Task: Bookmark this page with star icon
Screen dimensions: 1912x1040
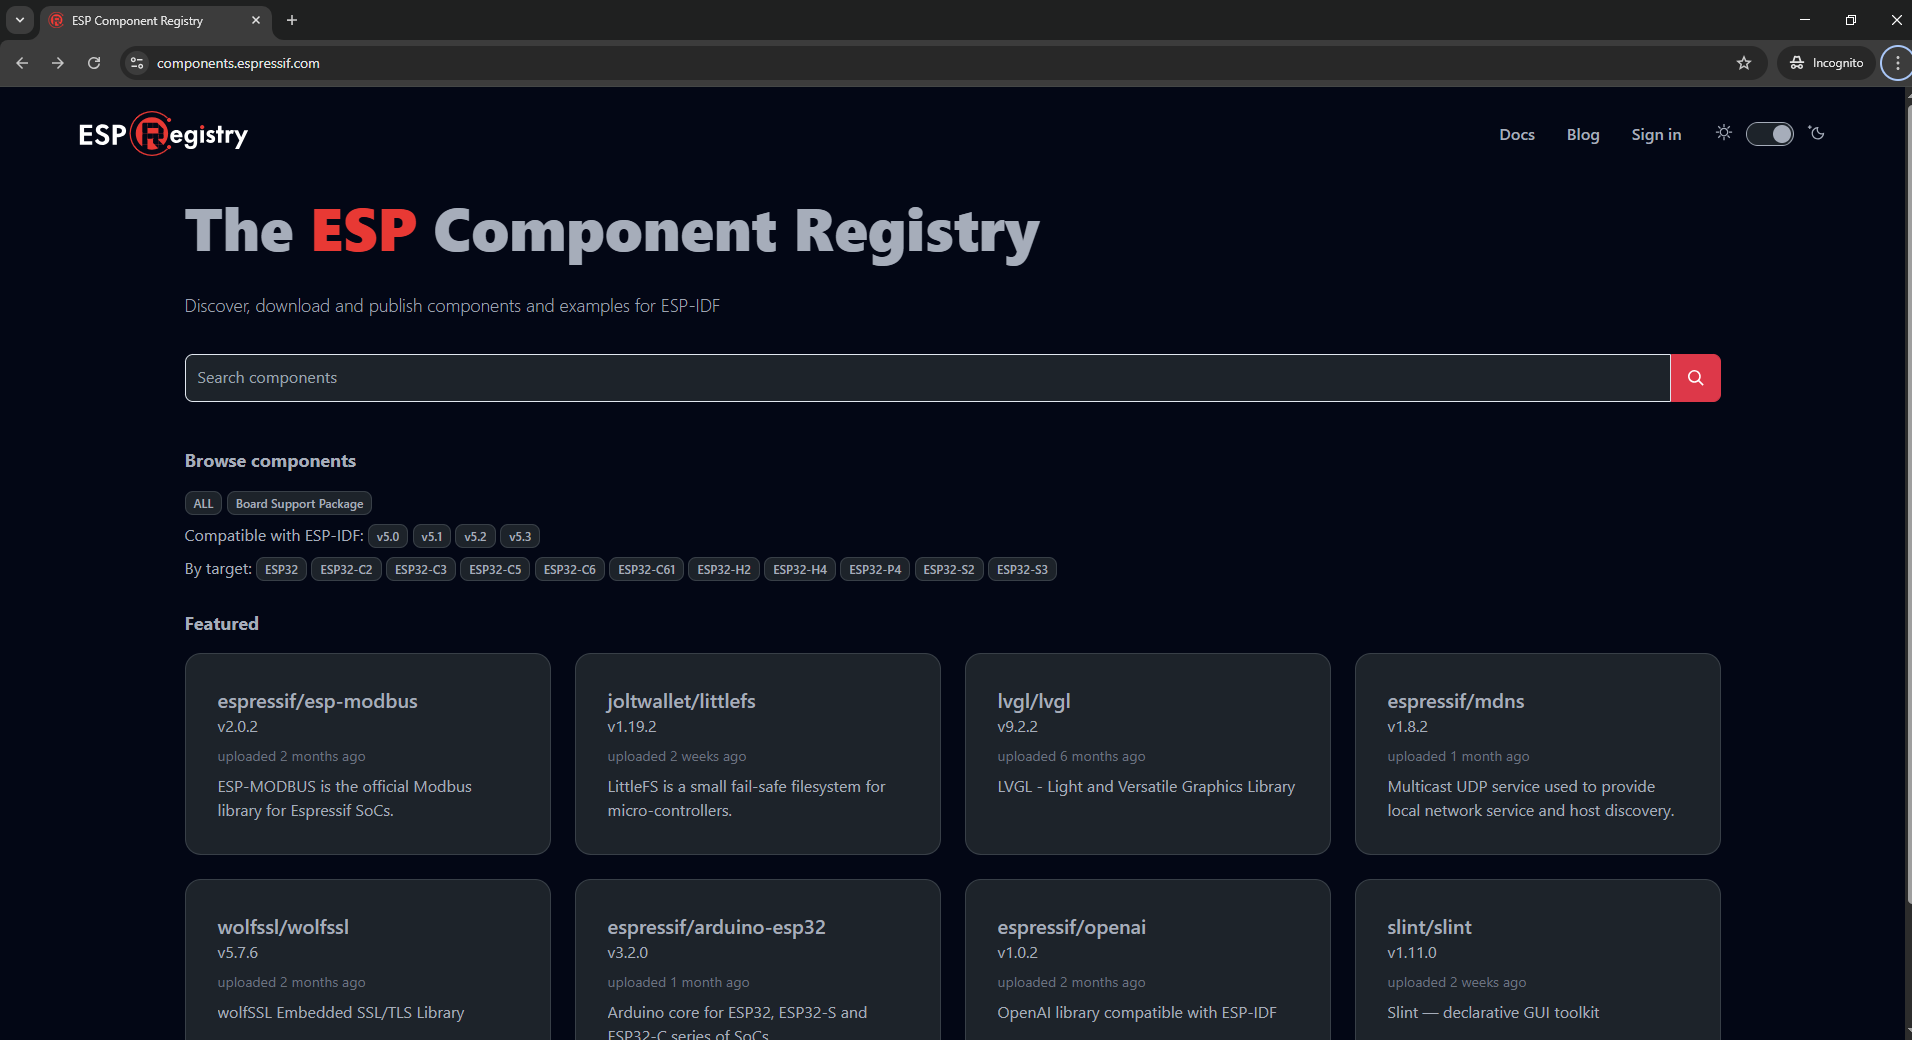Action: [x=1744, y=63]
